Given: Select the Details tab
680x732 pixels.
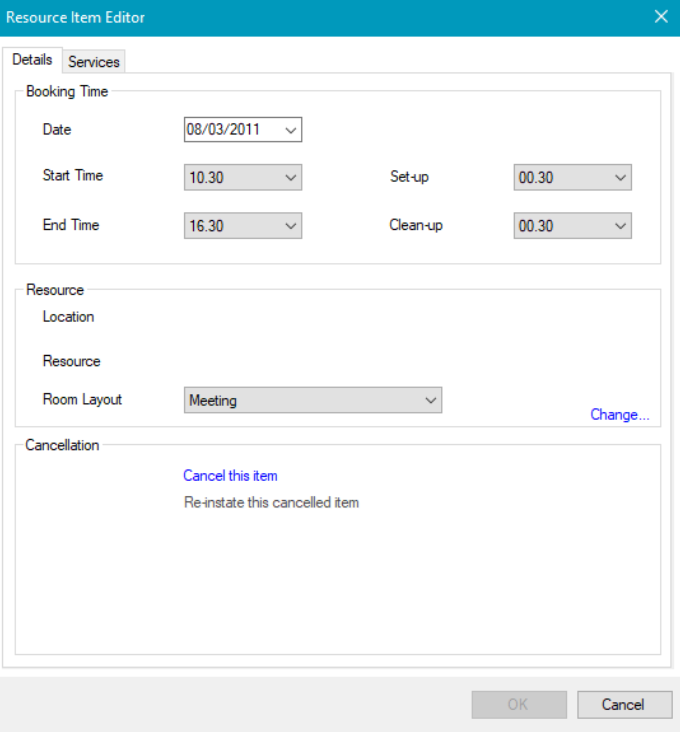Looking at the screenshot, I should [x=32, y=60].
